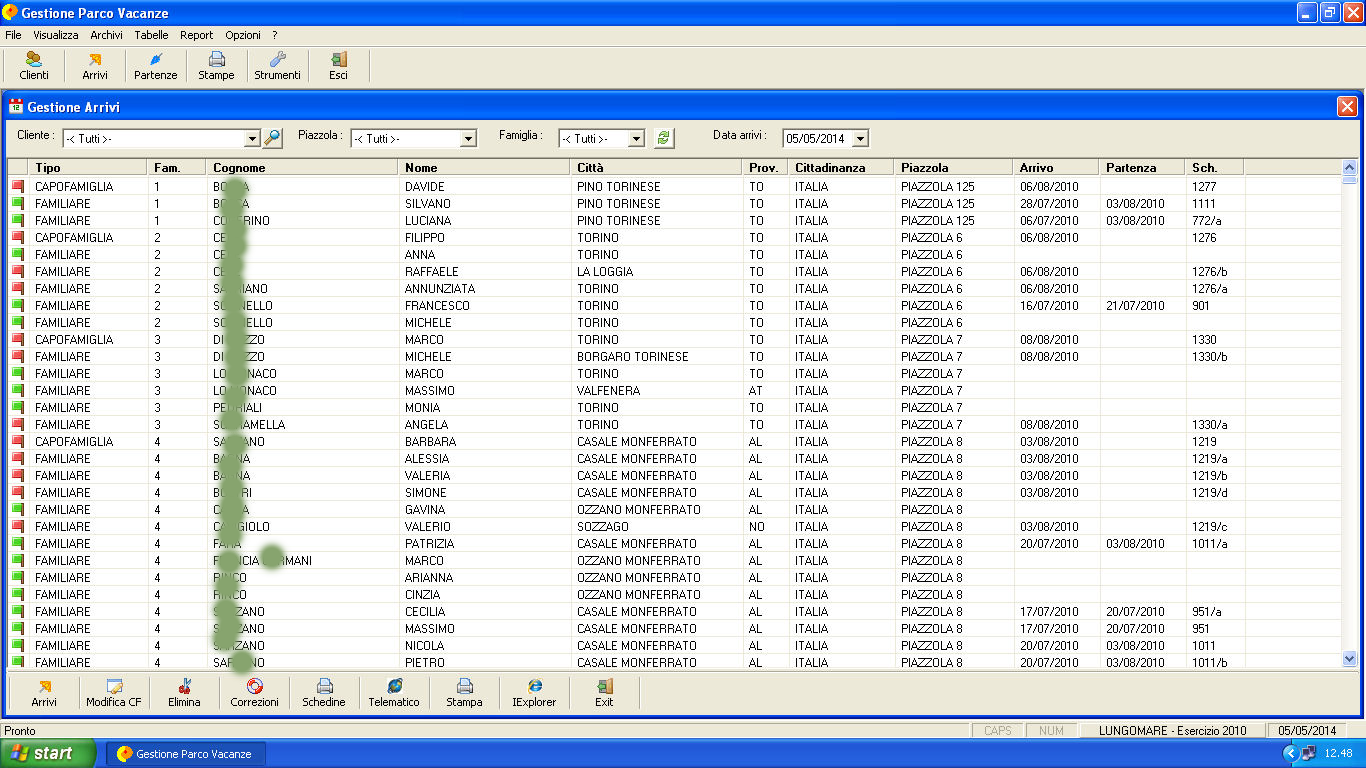Click Modifica CF in bottom toolbar
Viewport: 1366px width, 768px height.
pos(114,693)
